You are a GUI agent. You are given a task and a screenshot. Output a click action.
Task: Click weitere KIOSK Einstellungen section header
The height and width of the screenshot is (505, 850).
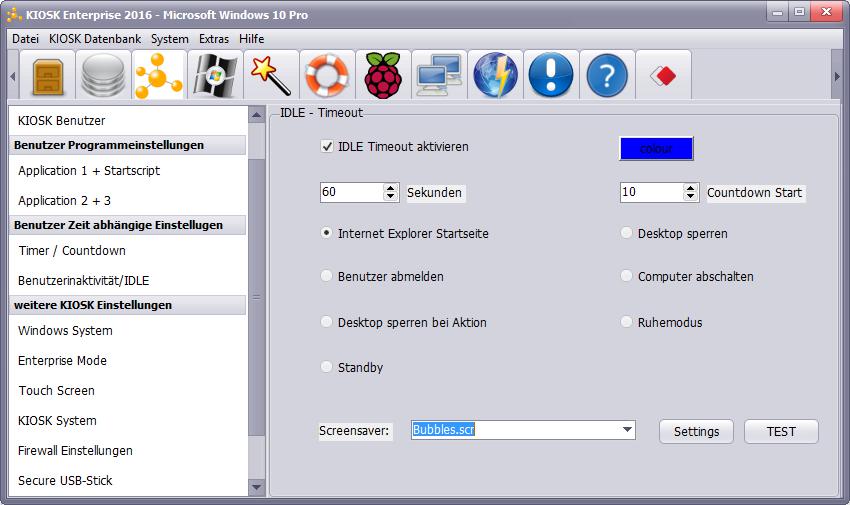[128, 305]
